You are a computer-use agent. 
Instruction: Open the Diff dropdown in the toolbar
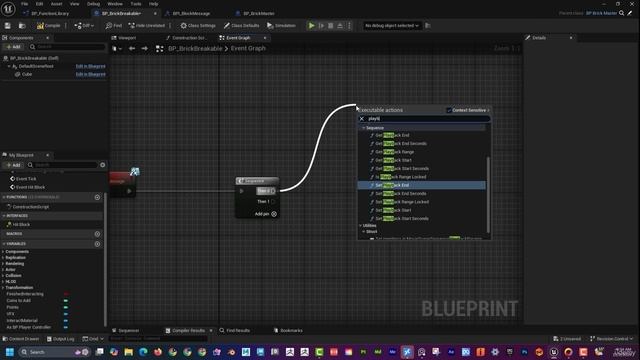click(84, 26)
